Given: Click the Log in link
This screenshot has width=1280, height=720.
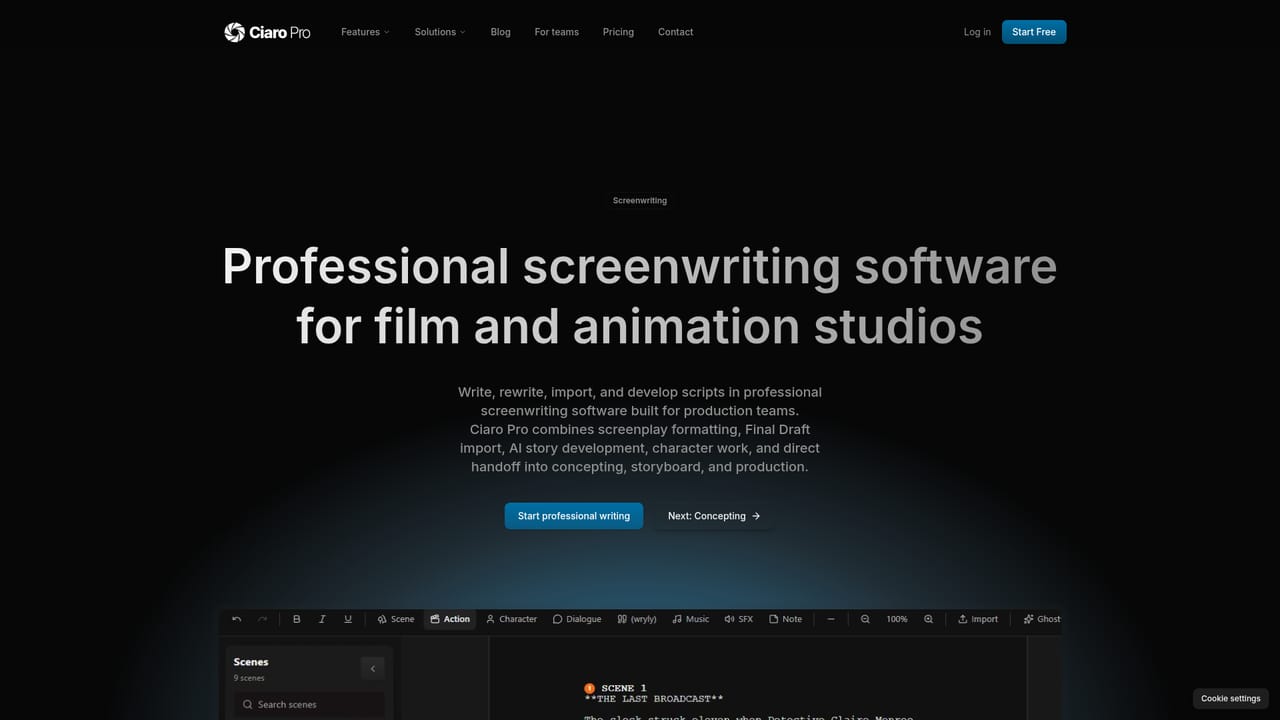Looking at the screenshot, I should (x=977, y=32).
